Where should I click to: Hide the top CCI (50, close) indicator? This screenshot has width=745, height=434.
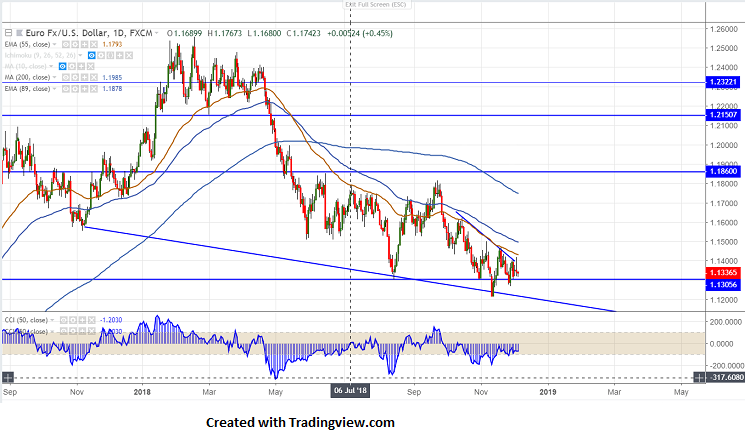(x=64, y=320)
